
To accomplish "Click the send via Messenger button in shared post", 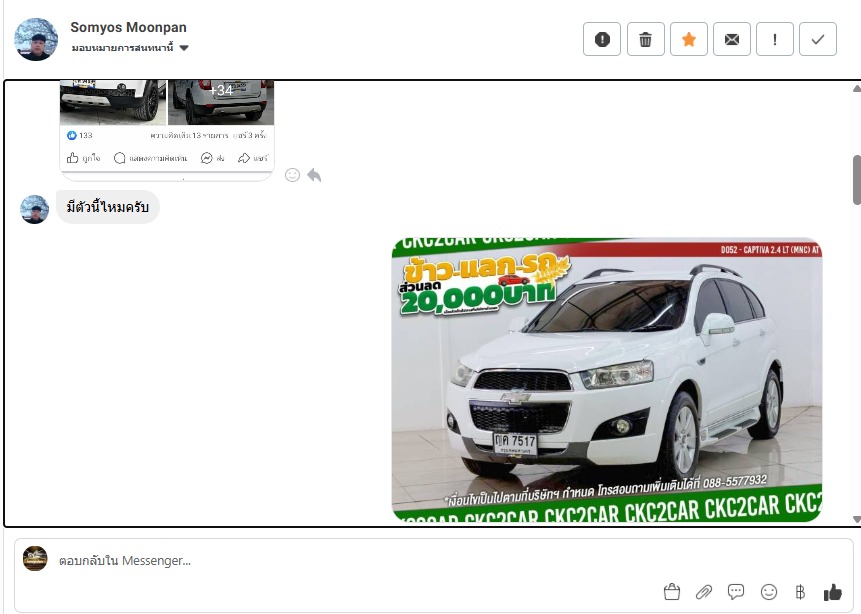I will tap(213, 158).
